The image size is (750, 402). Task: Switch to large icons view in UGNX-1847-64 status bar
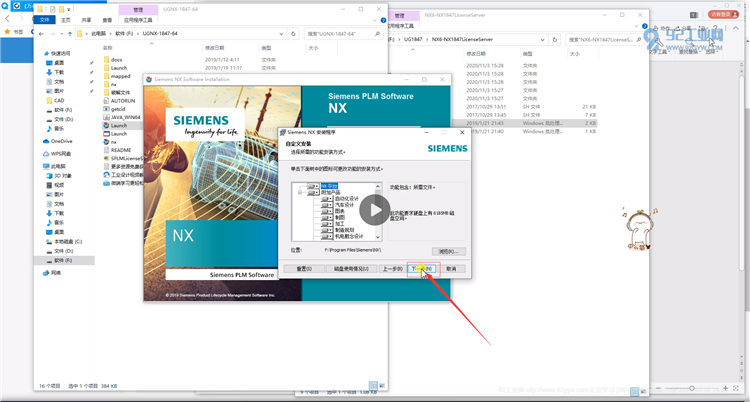point(382,385)
